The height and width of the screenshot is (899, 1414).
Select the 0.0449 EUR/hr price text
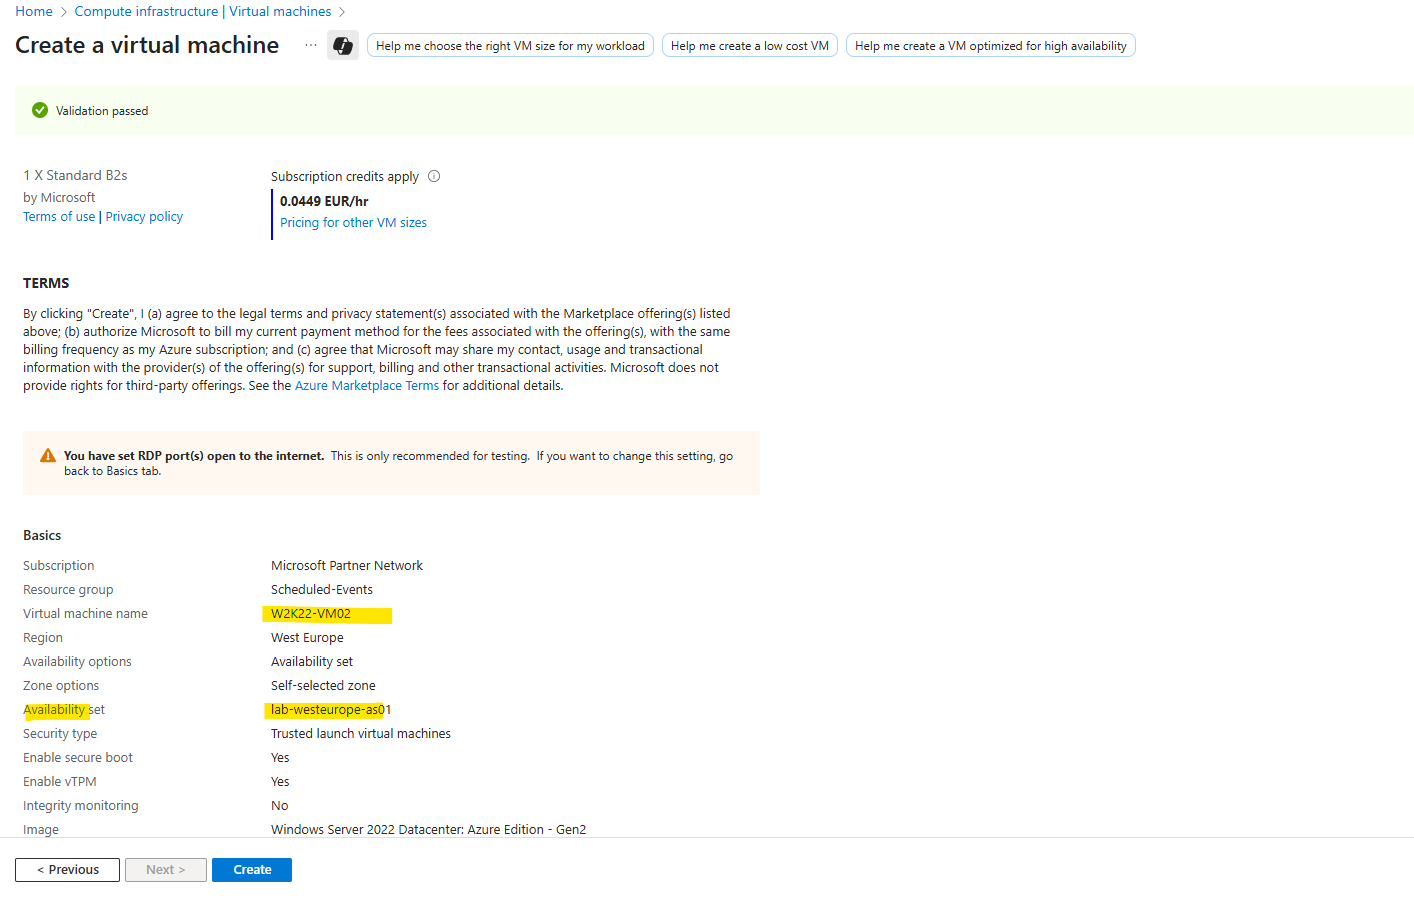pos(324,201)
